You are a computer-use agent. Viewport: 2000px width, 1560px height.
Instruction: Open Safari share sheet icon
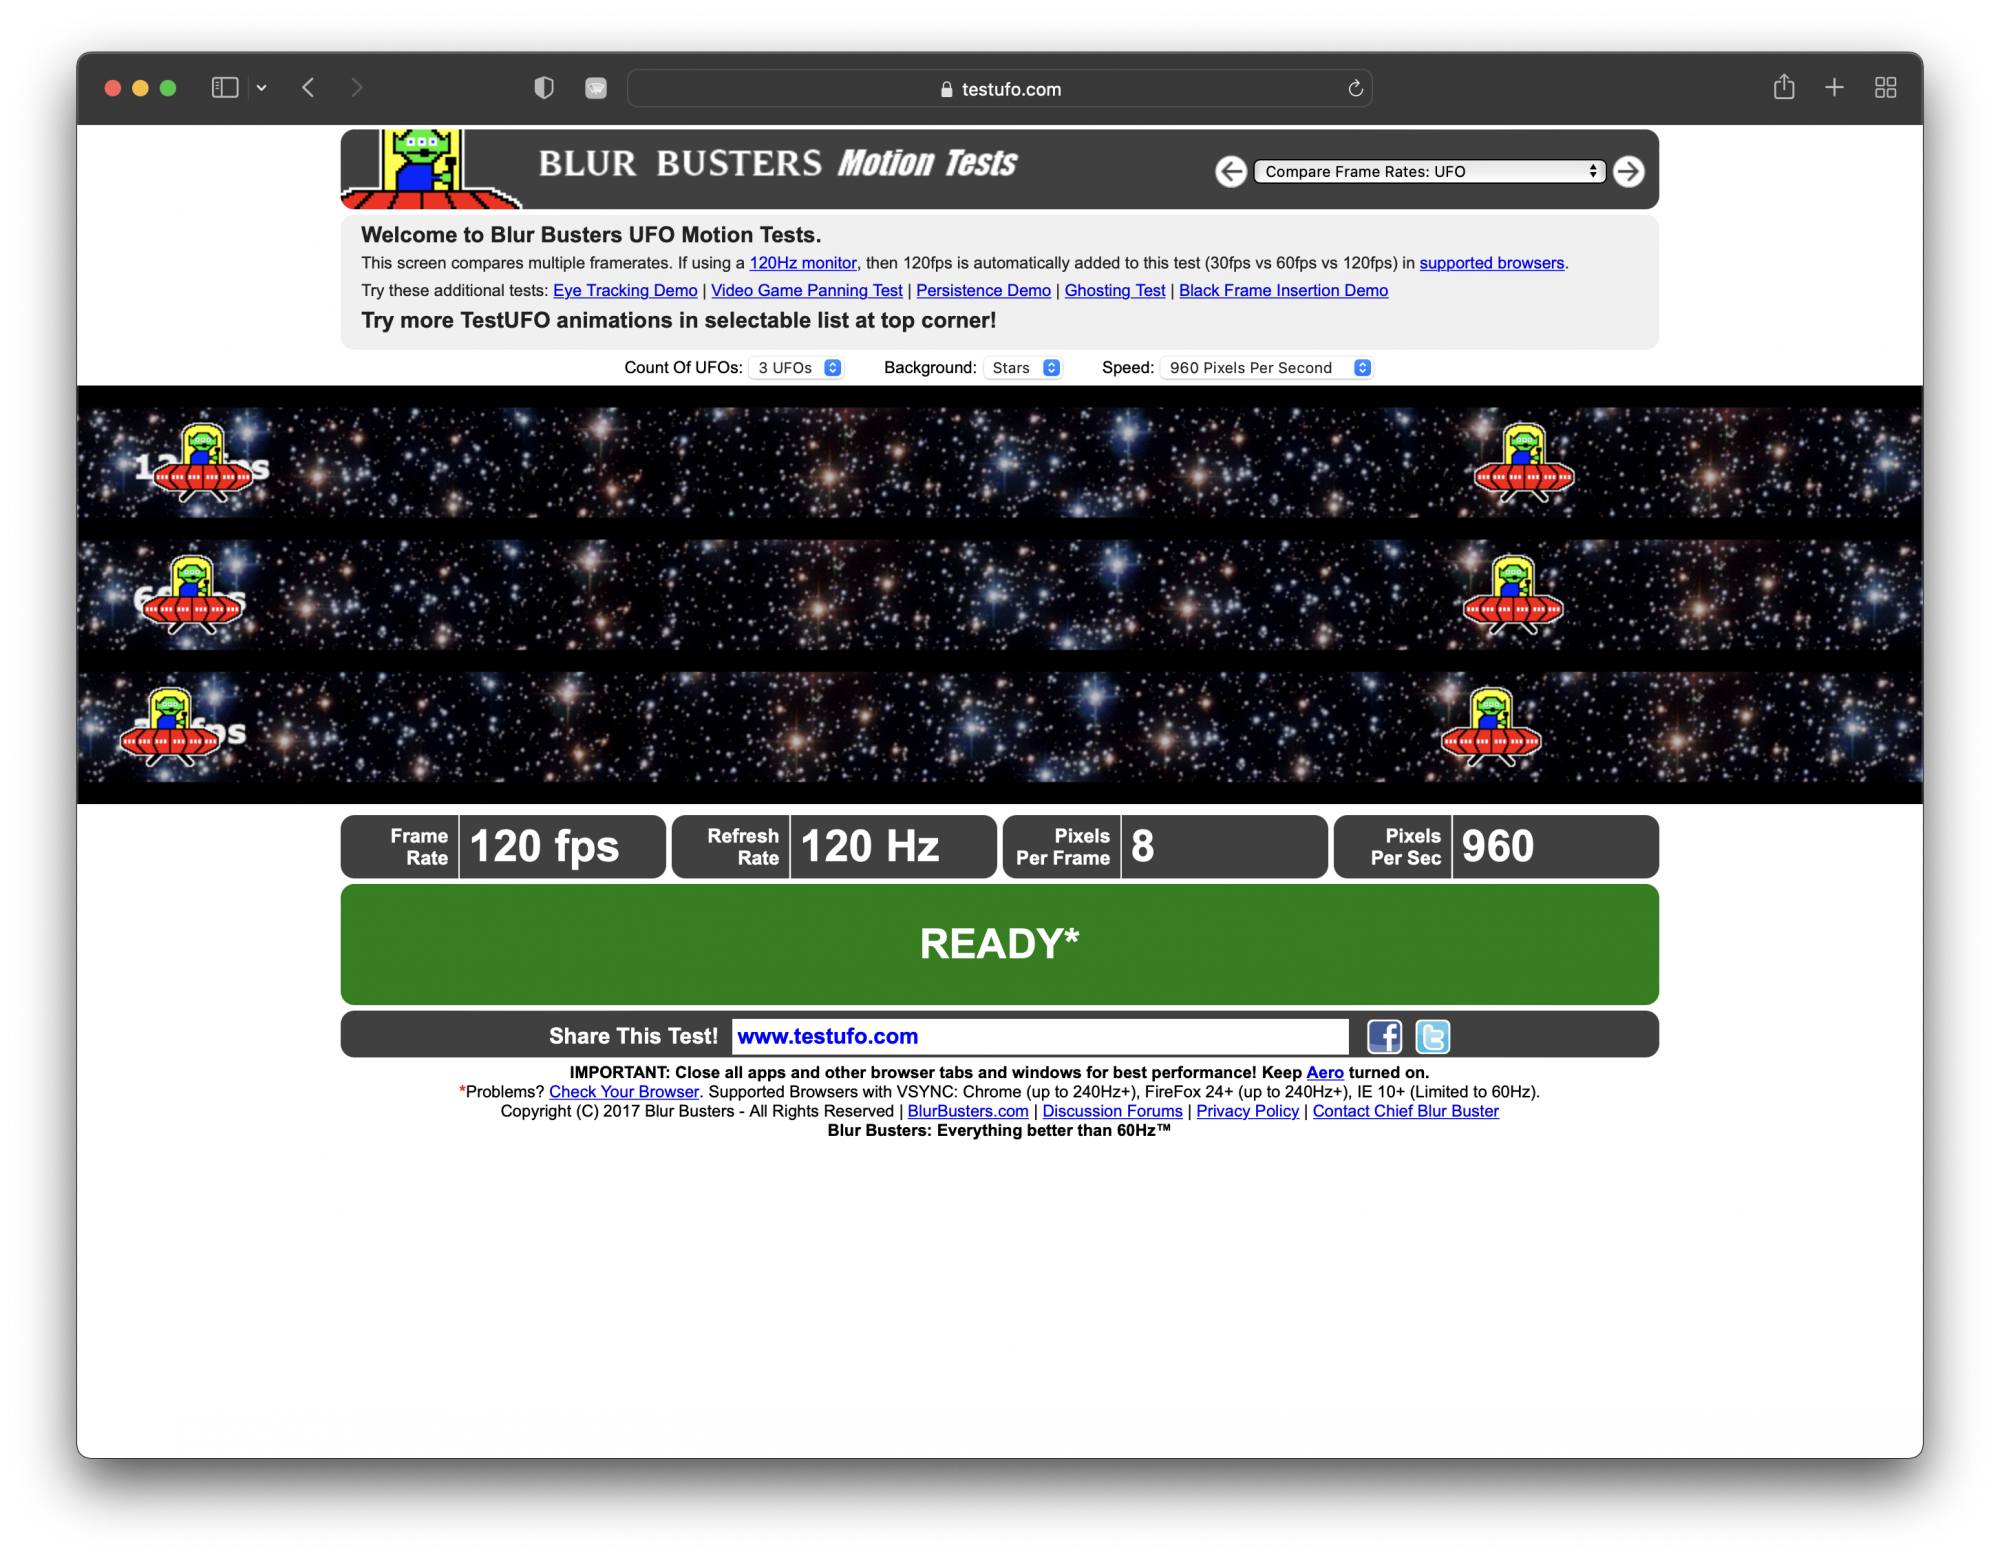coord(1784,88)
